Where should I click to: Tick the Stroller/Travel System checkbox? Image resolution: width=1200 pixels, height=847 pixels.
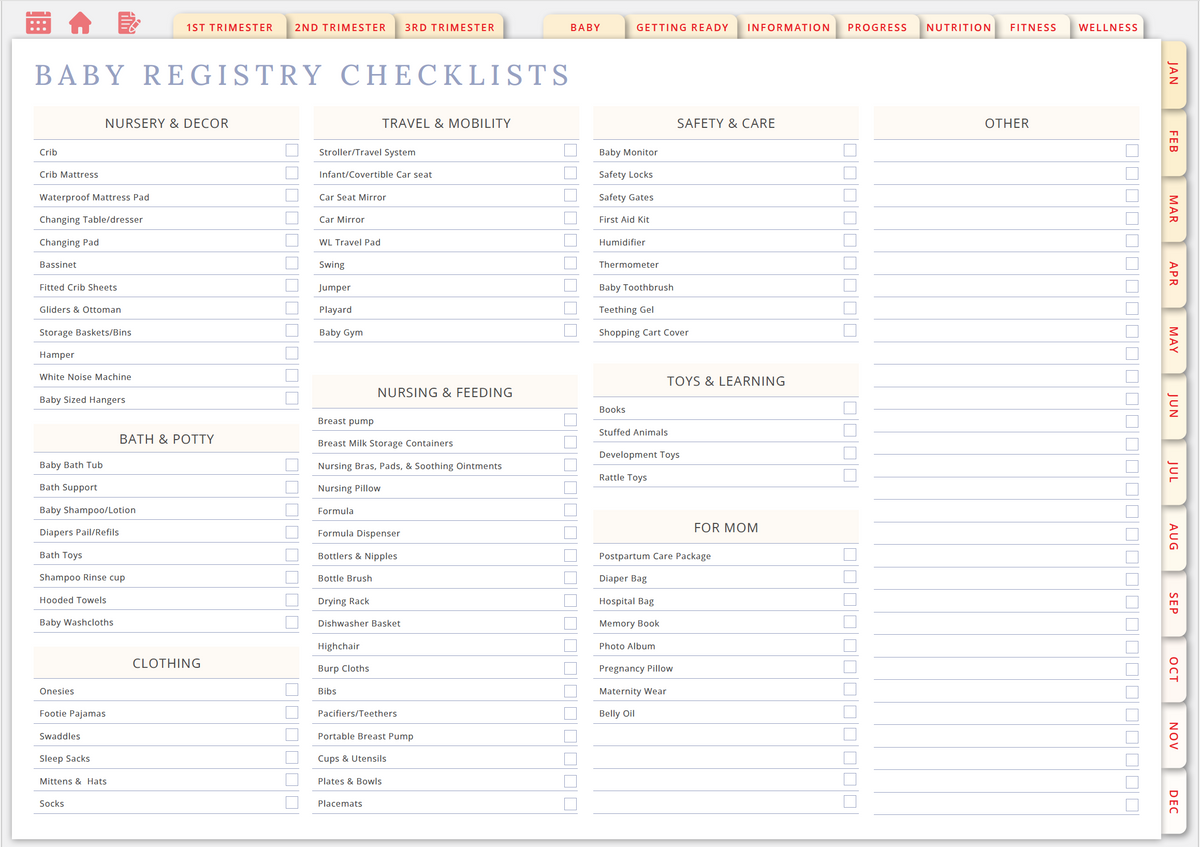[570, 152]
